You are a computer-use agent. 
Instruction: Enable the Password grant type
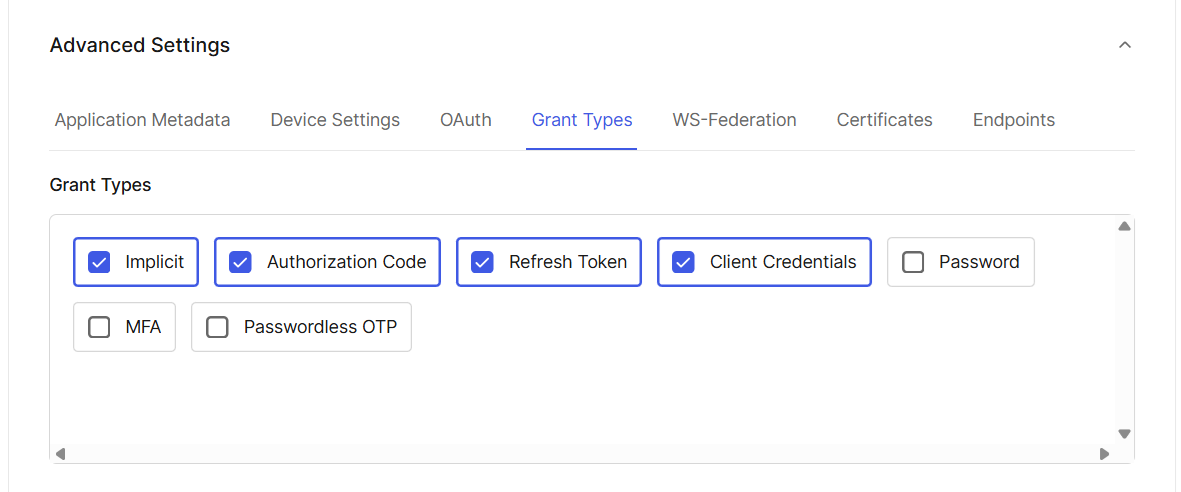(x=913, y=262)
